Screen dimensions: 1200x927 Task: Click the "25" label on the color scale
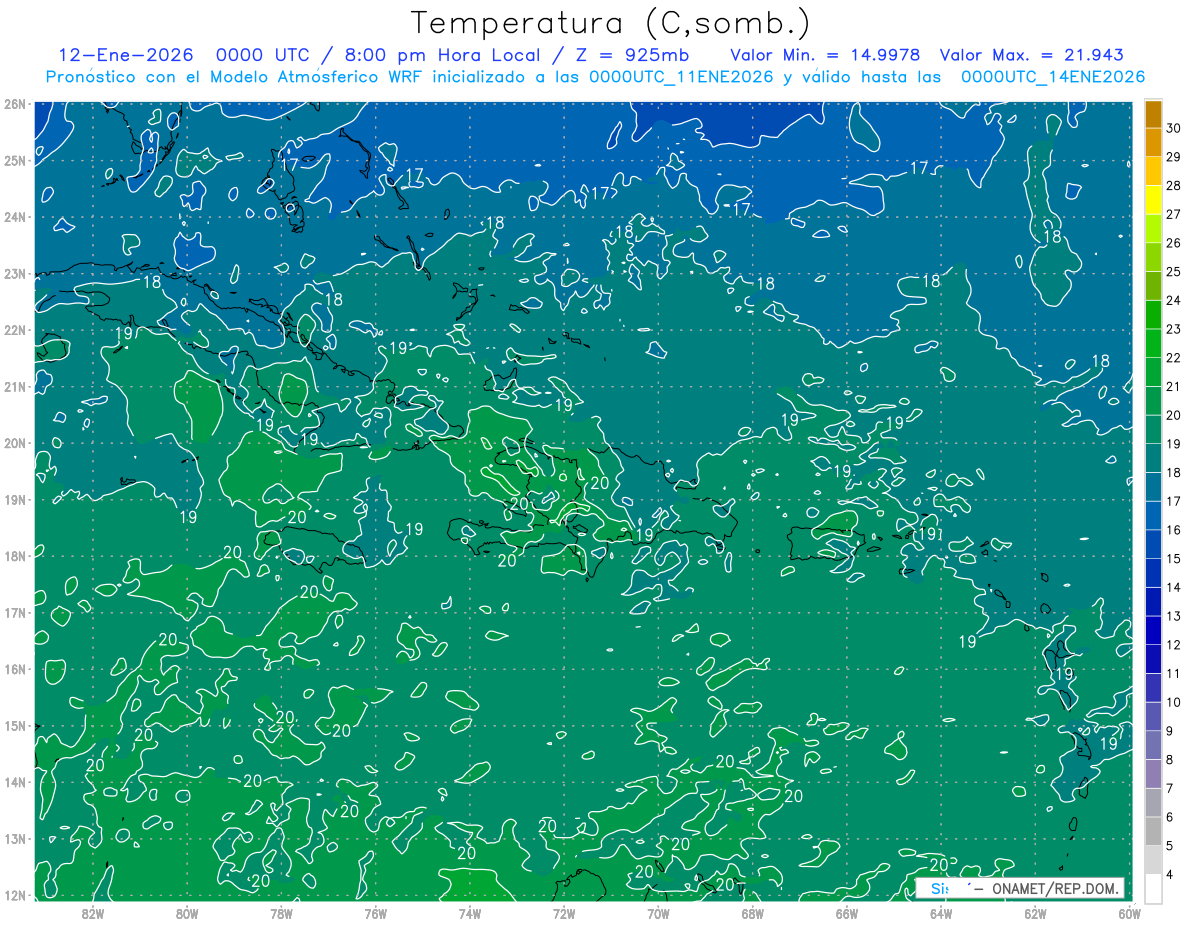point(1174,272)
